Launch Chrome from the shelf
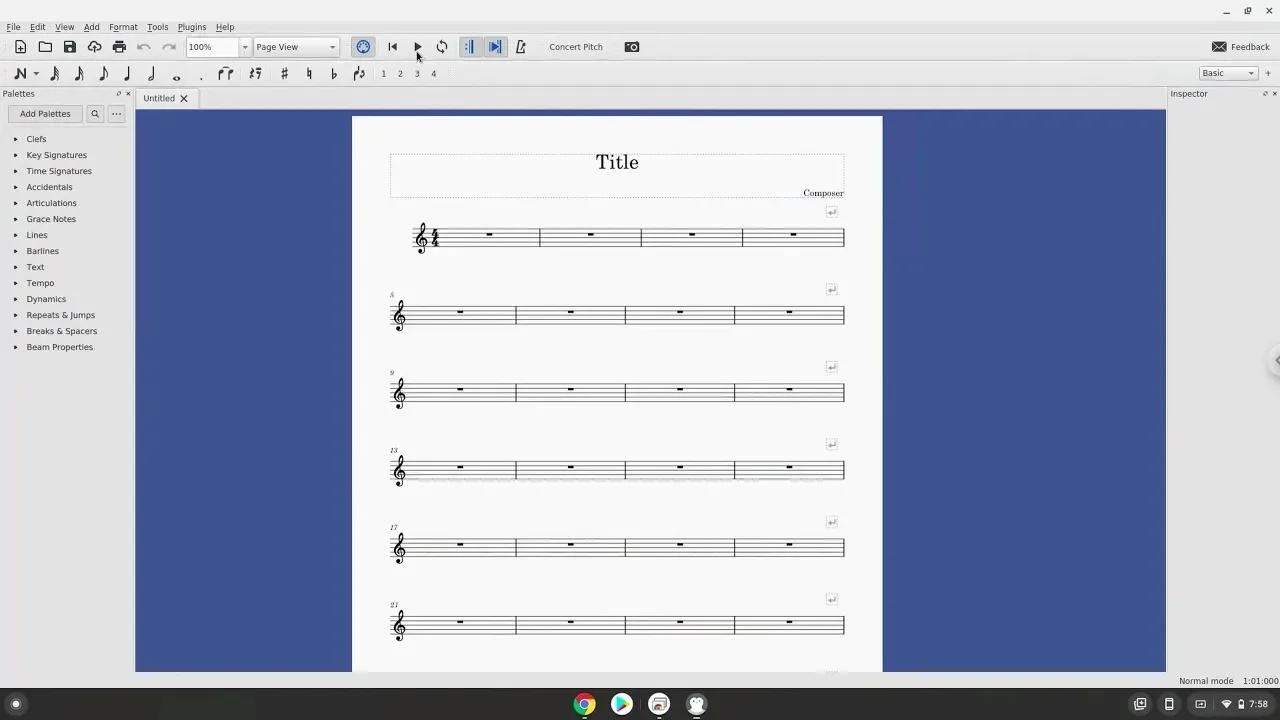The width and height of the screenshot is (1280, 720). 584,704
